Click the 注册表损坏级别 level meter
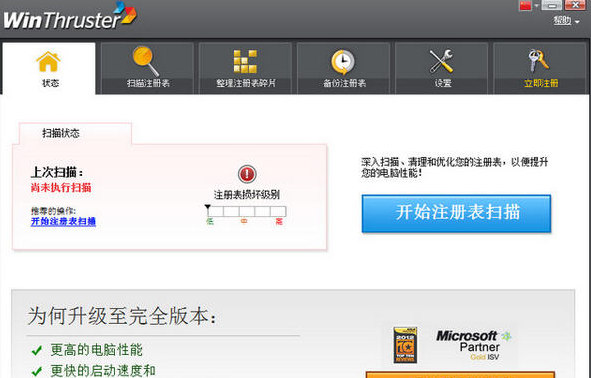Viewport: 591px width, 378px height. (x=247, y=211)
